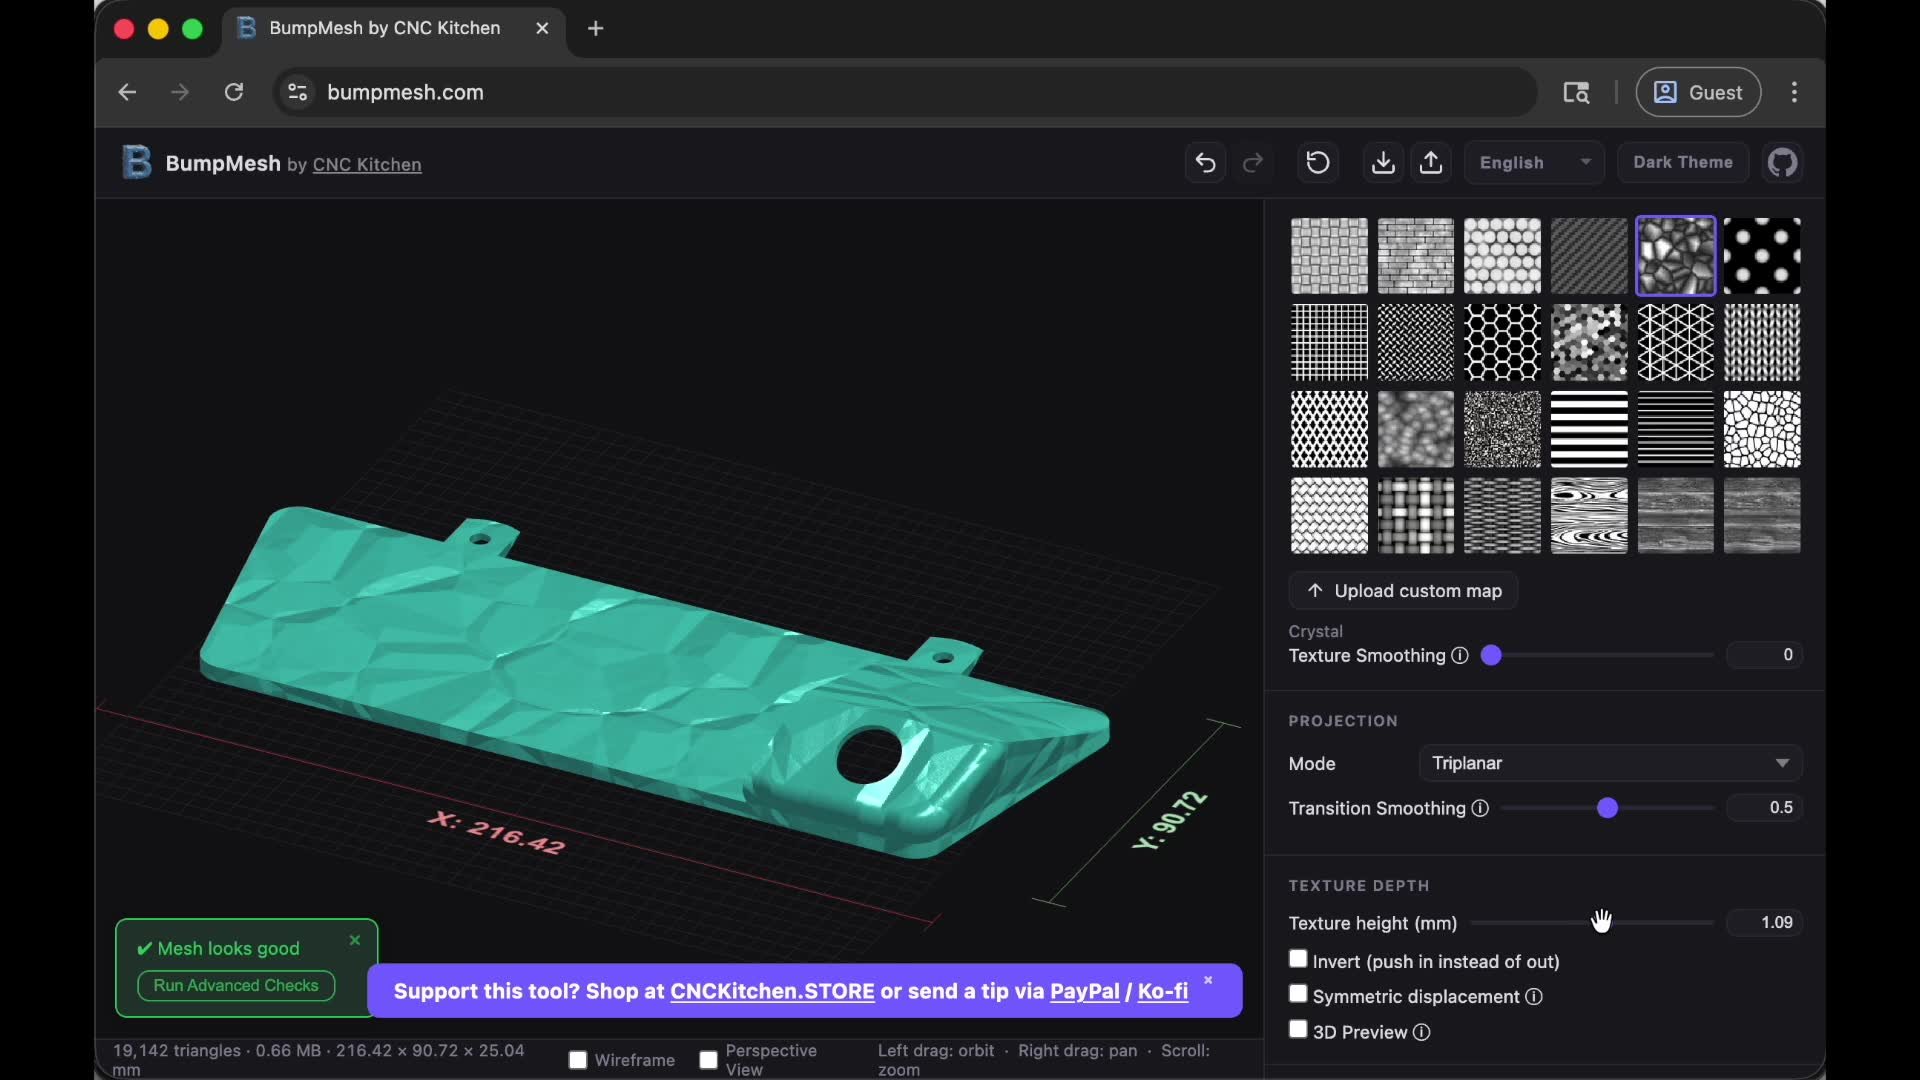Viewport: 1920px width, 1080px height.
Task: Enable Symmetric displacement checkbox
Action: [1298, 994]
